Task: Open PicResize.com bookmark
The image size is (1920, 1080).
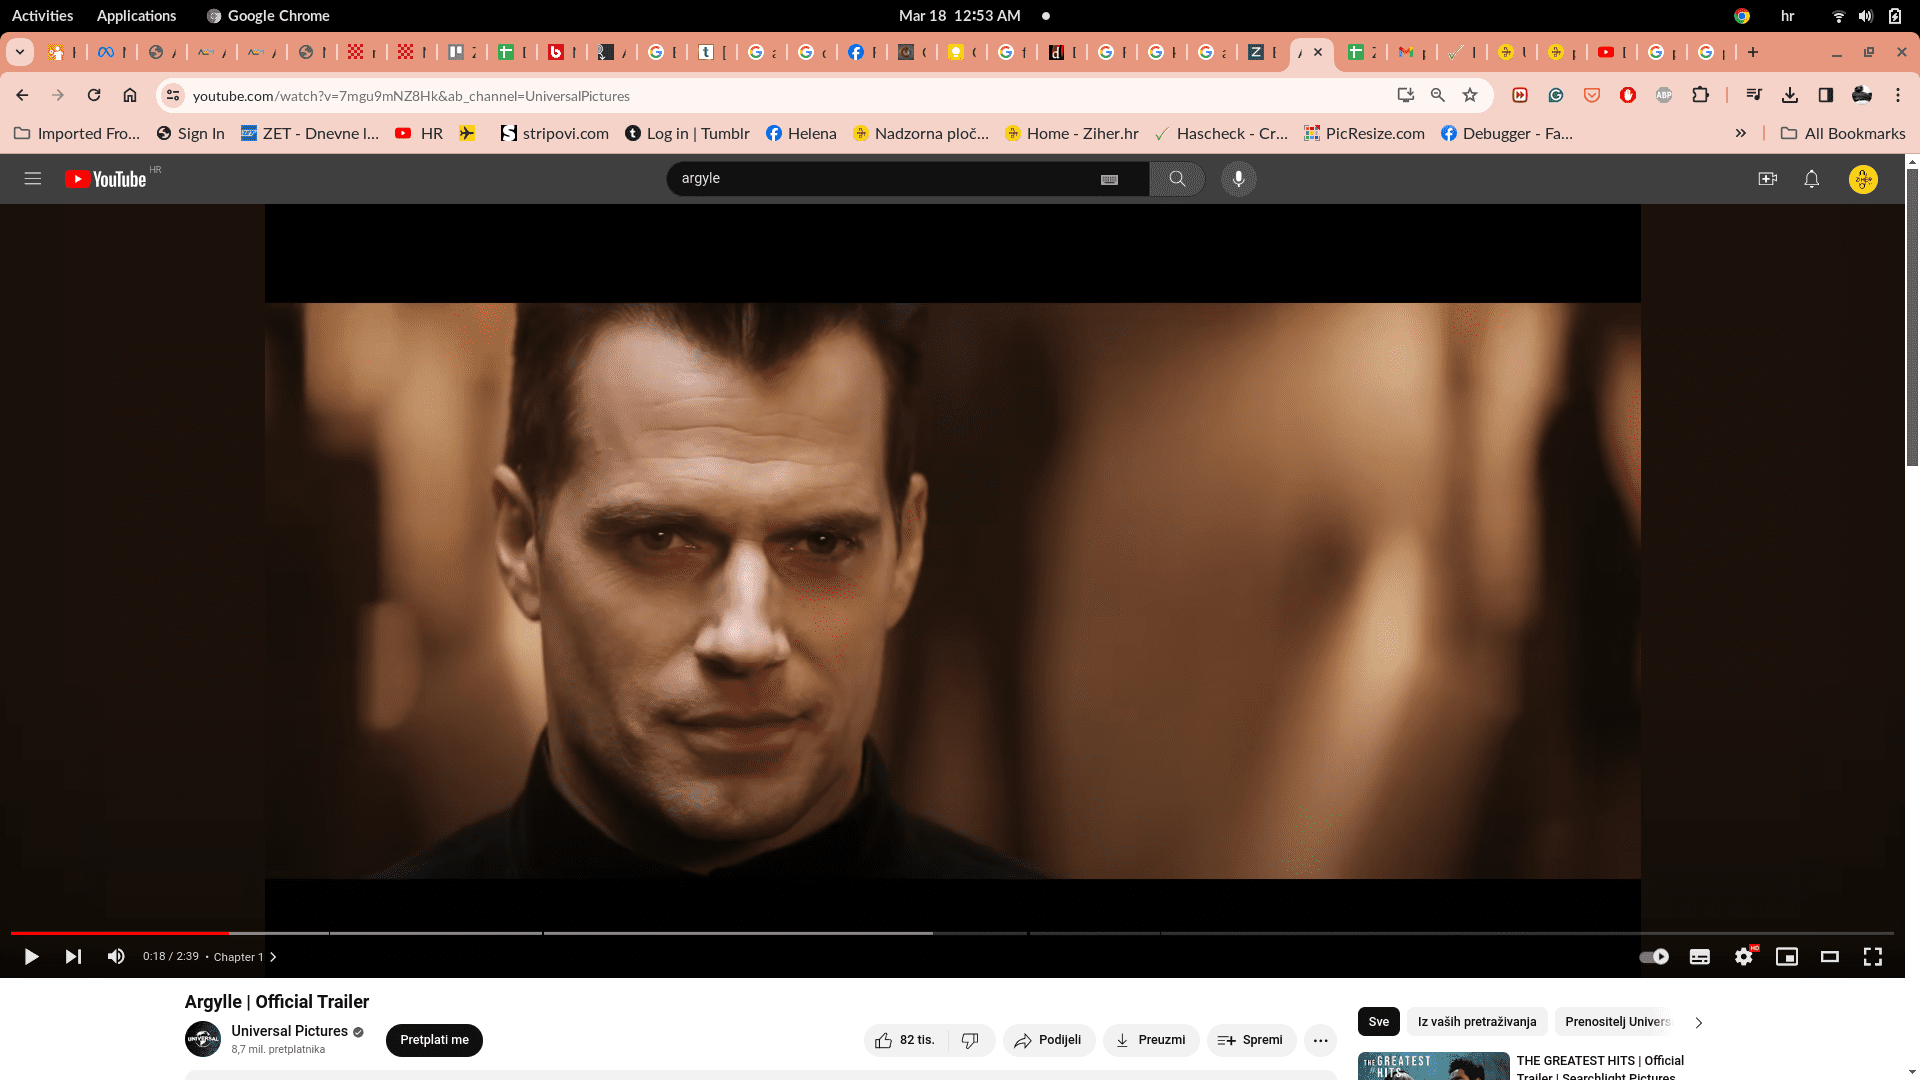Action: coord(1364,133)
